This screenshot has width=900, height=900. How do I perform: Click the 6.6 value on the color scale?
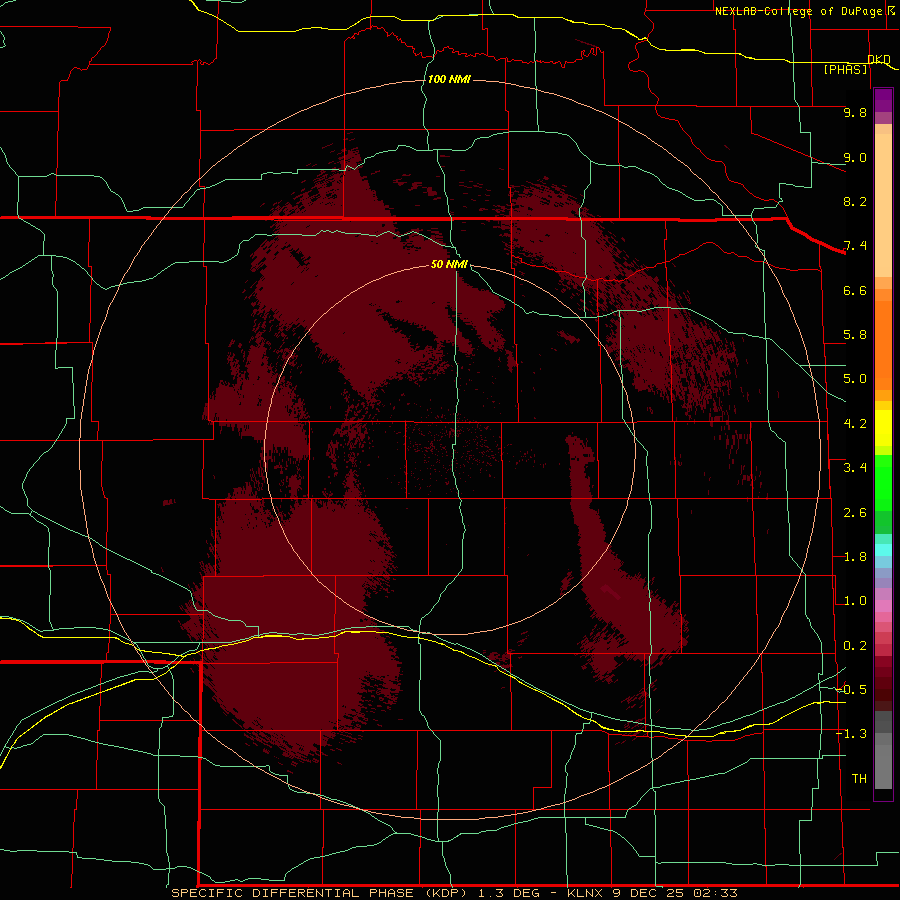coord(855,290)
